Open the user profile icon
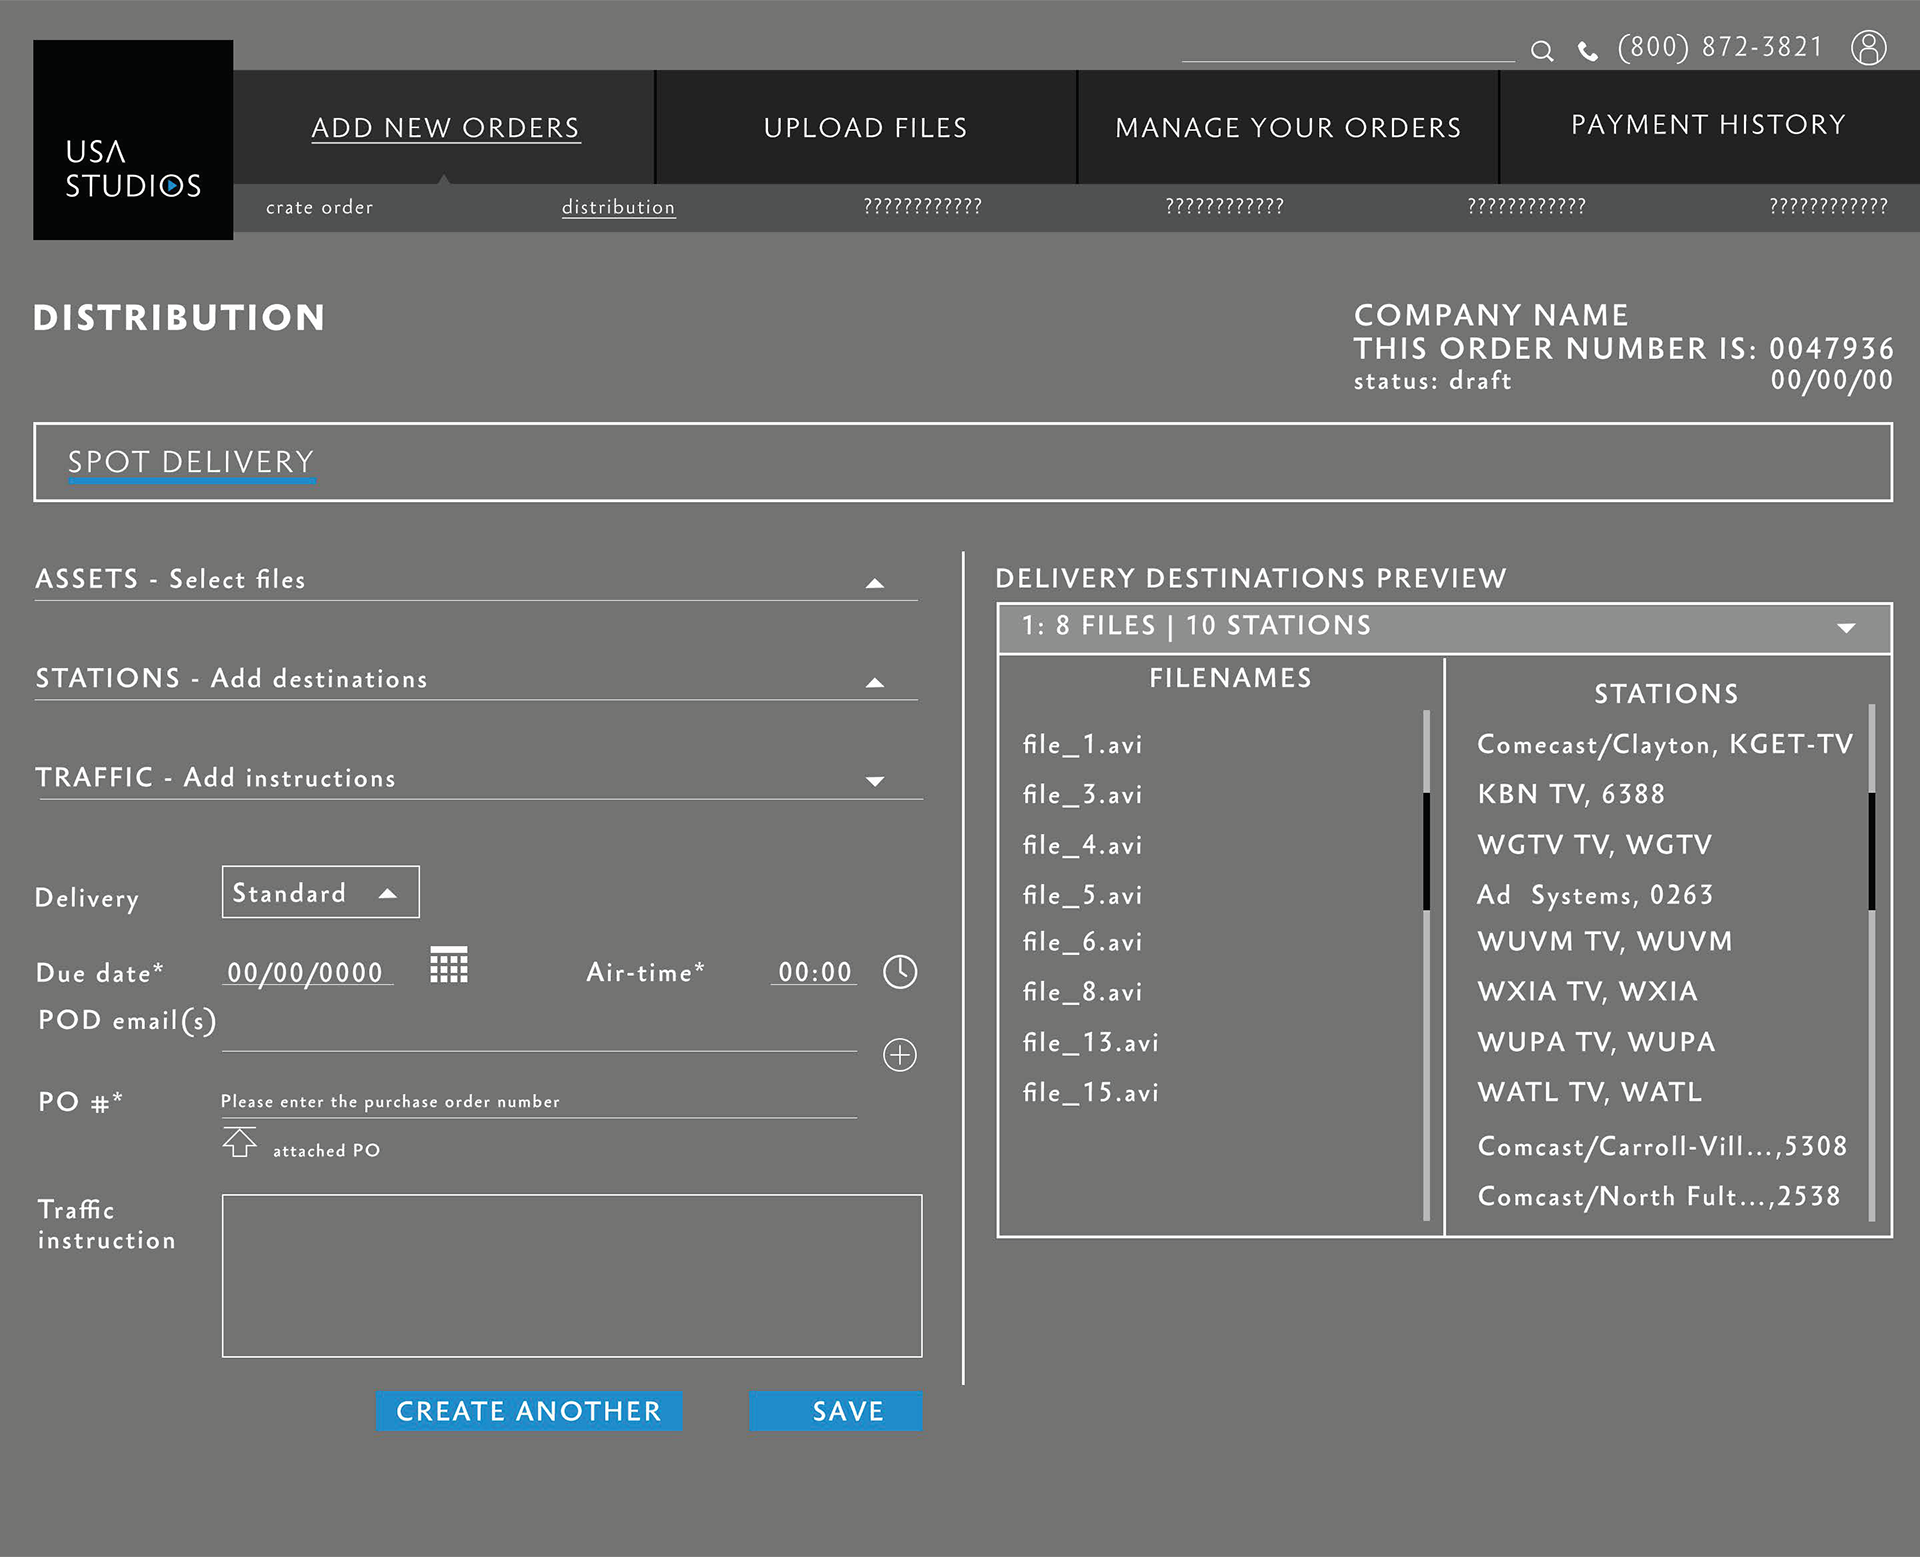The width and height of the screenshot is (1920, 1557). (1868, 47)
